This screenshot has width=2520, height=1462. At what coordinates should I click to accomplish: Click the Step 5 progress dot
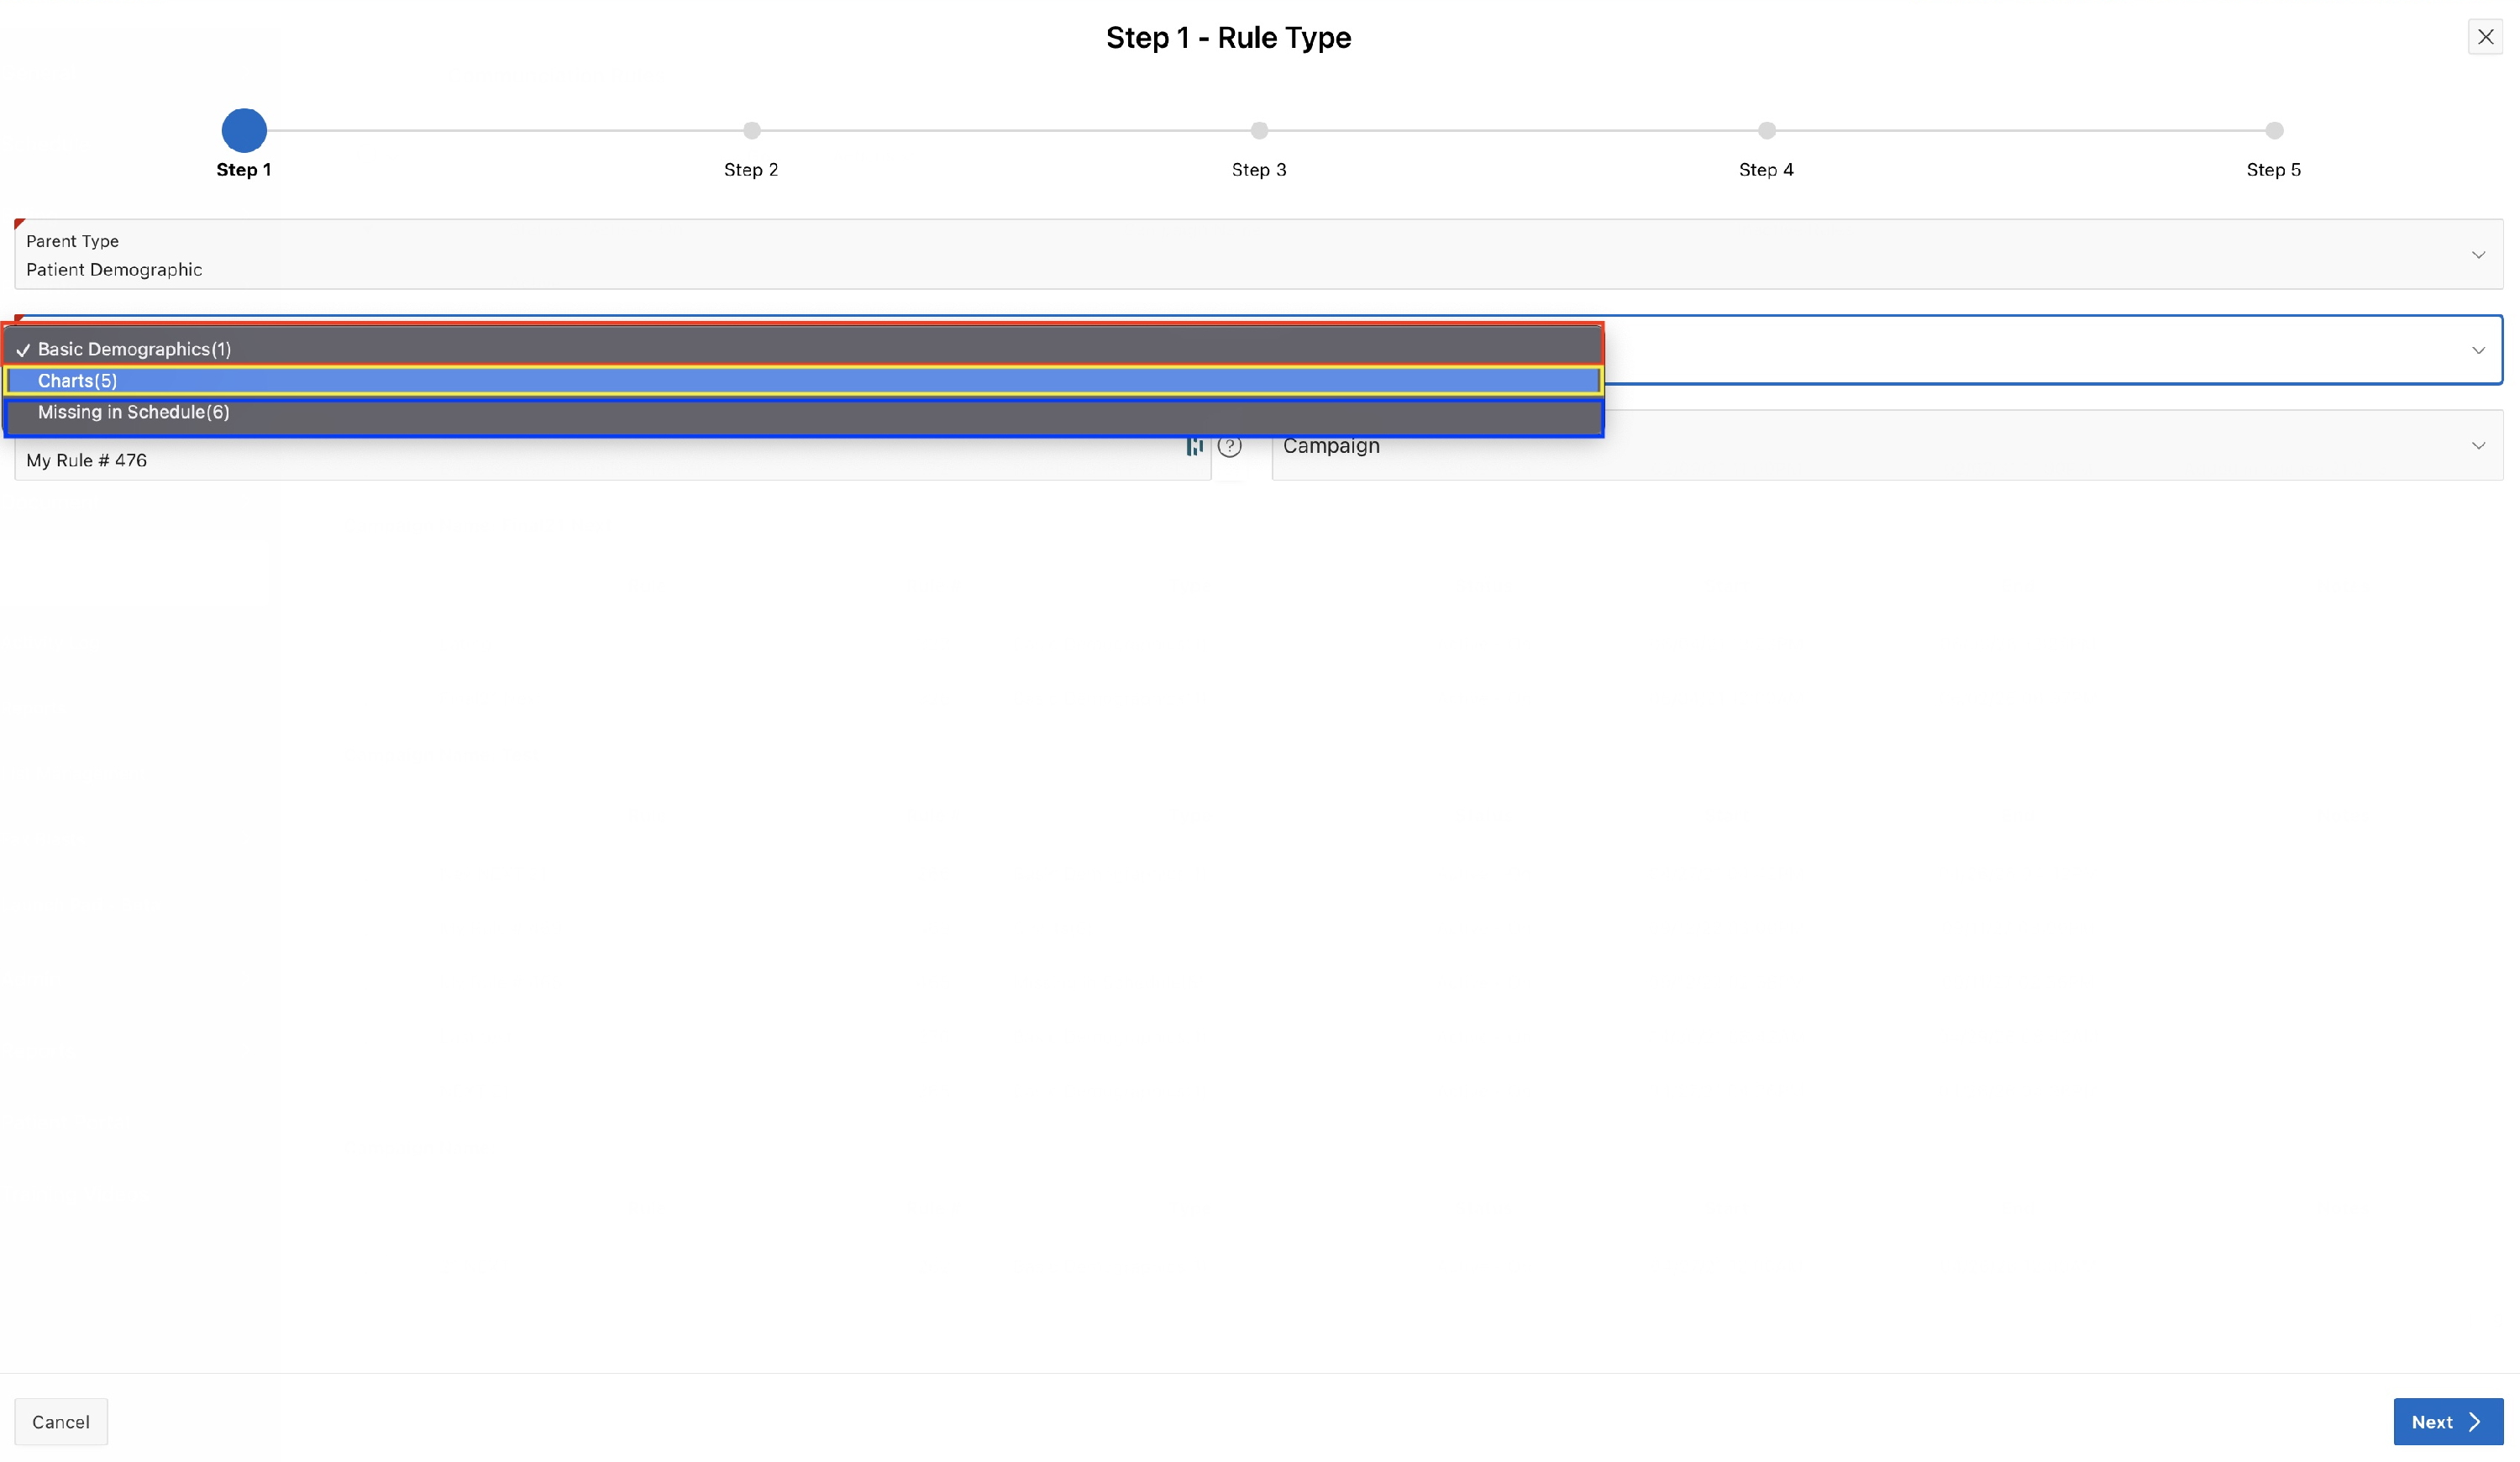[x=2274, y=130]
